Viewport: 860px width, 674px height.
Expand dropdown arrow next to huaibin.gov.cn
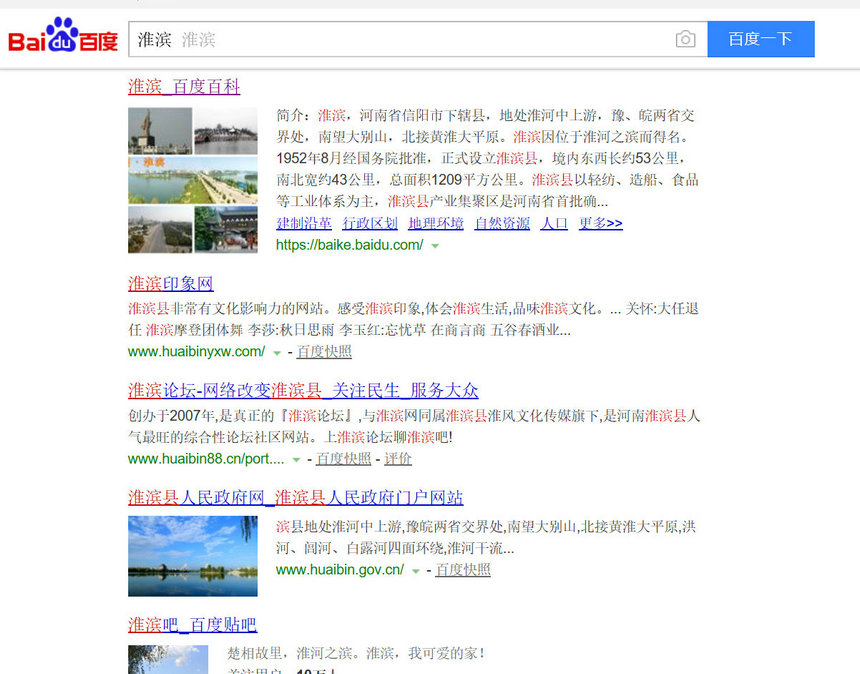pyautogui.click(x=416, y=571)
